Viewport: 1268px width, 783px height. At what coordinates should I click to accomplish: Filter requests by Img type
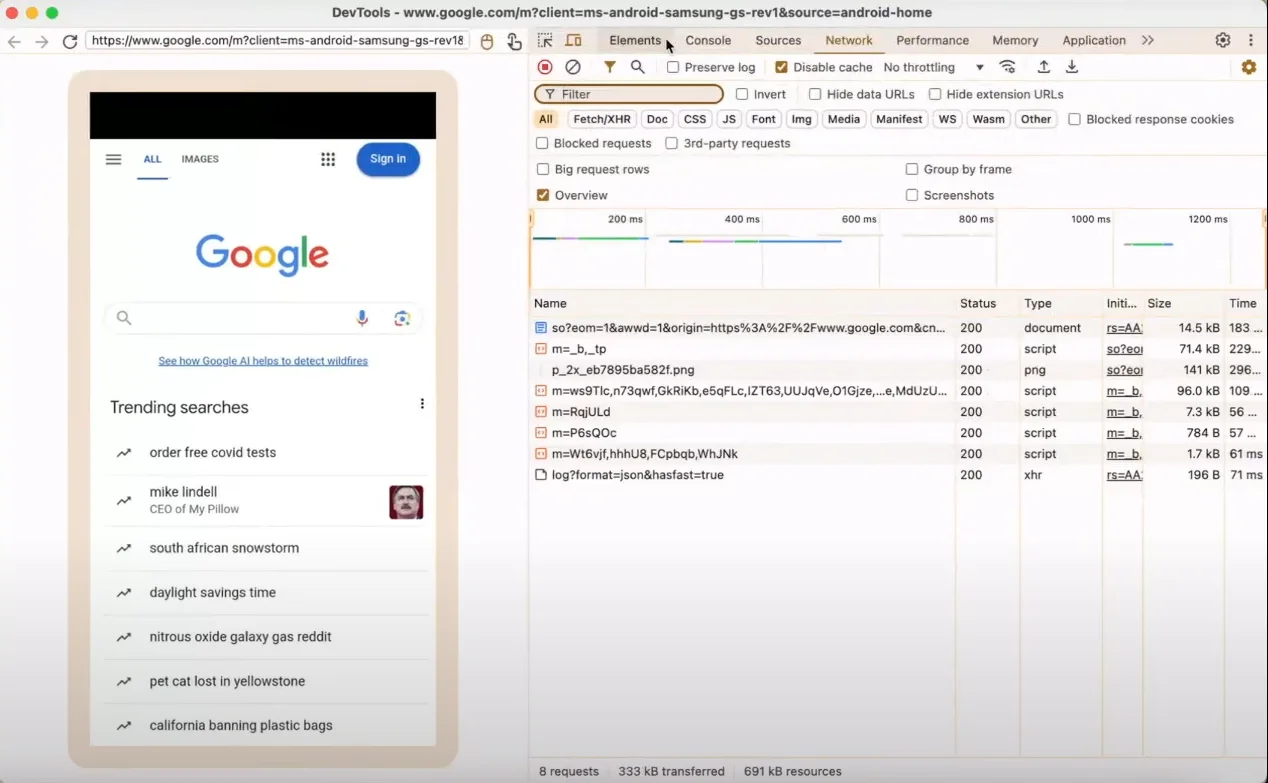(801, 119)
